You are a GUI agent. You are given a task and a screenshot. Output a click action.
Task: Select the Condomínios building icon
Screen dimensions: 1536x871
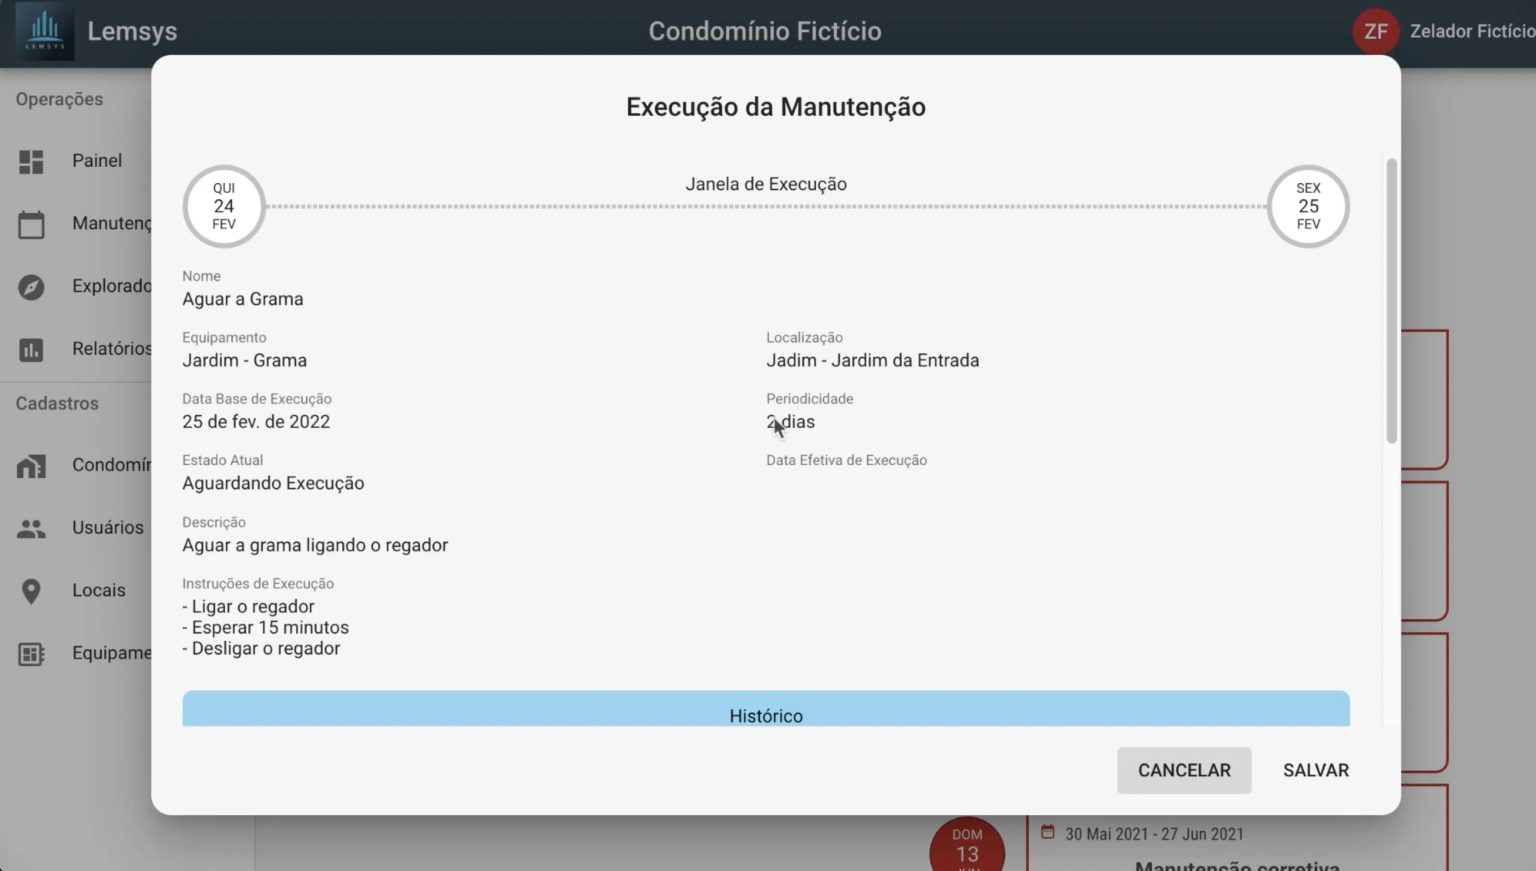tap(31, 466)
